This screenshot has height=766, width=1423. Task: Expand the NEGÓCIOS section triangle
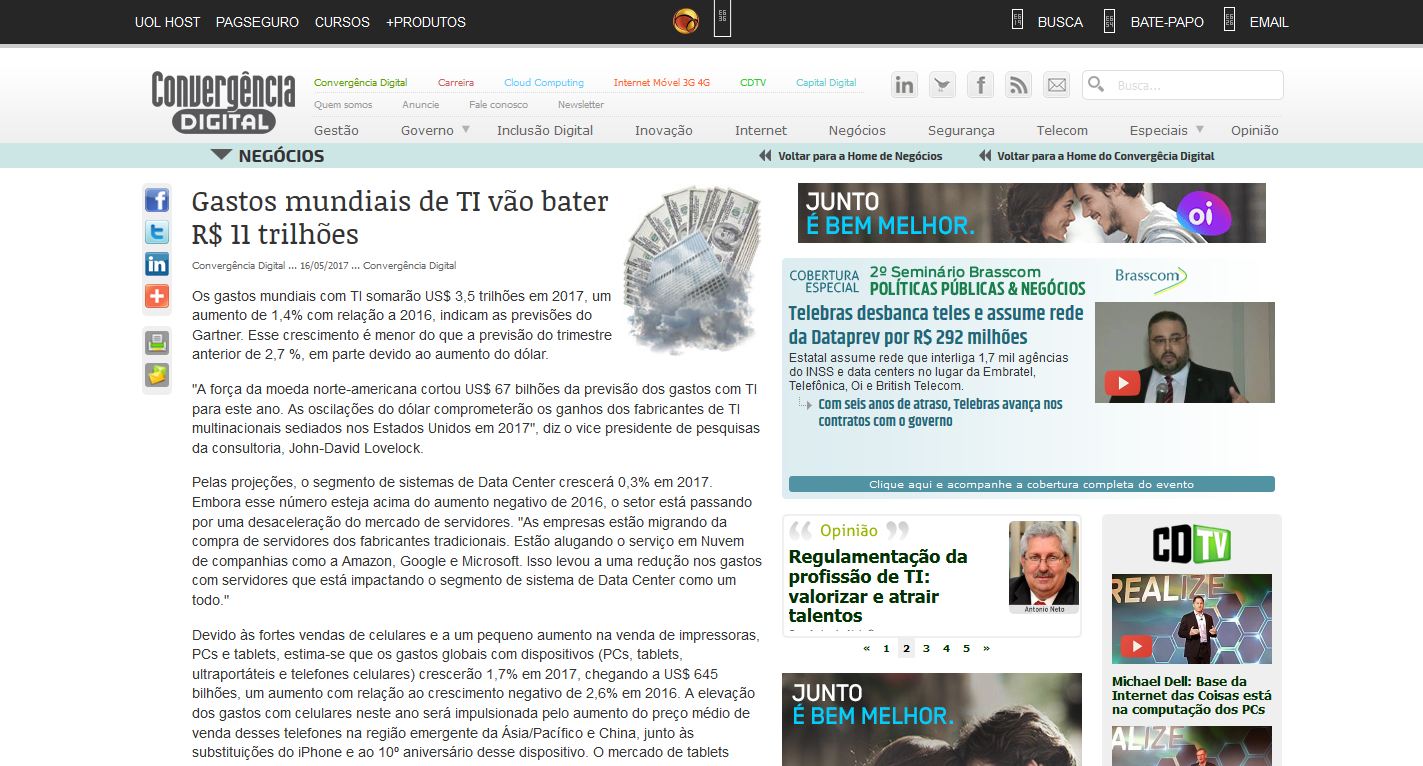click(x=221, y=155)
